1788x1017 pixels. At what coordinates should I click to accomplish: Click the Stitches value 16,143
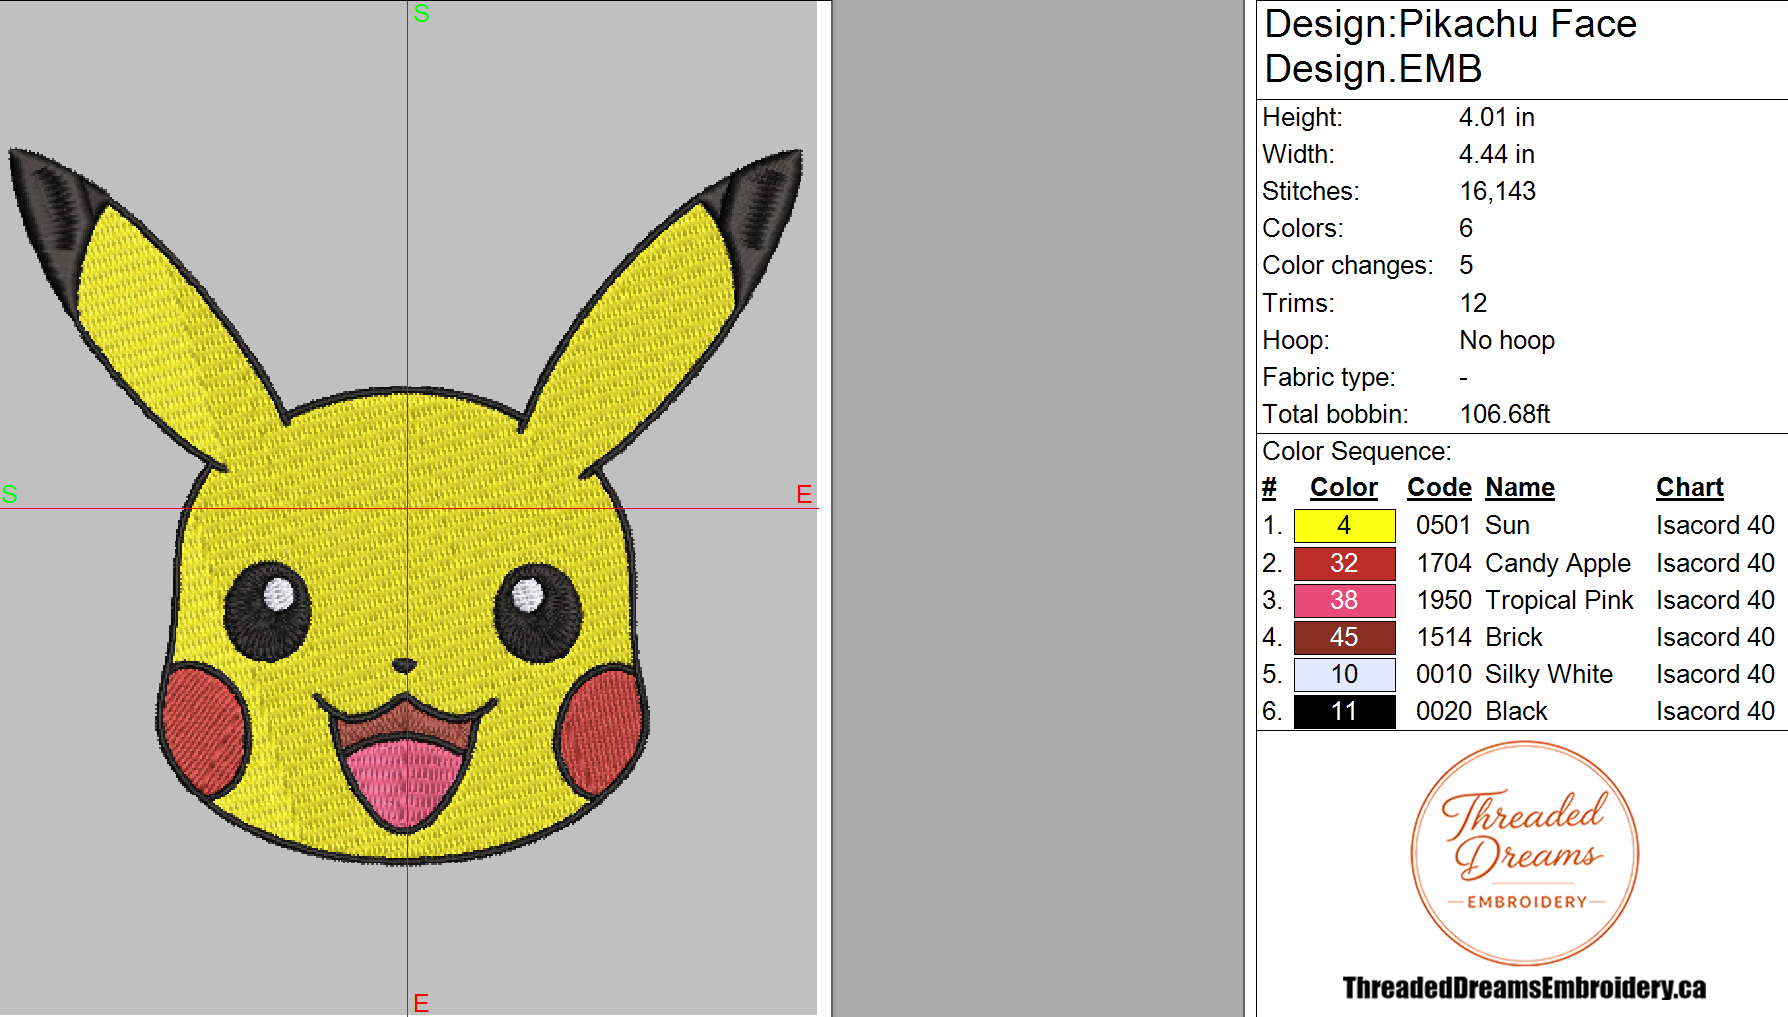(x=1497, y=191)
